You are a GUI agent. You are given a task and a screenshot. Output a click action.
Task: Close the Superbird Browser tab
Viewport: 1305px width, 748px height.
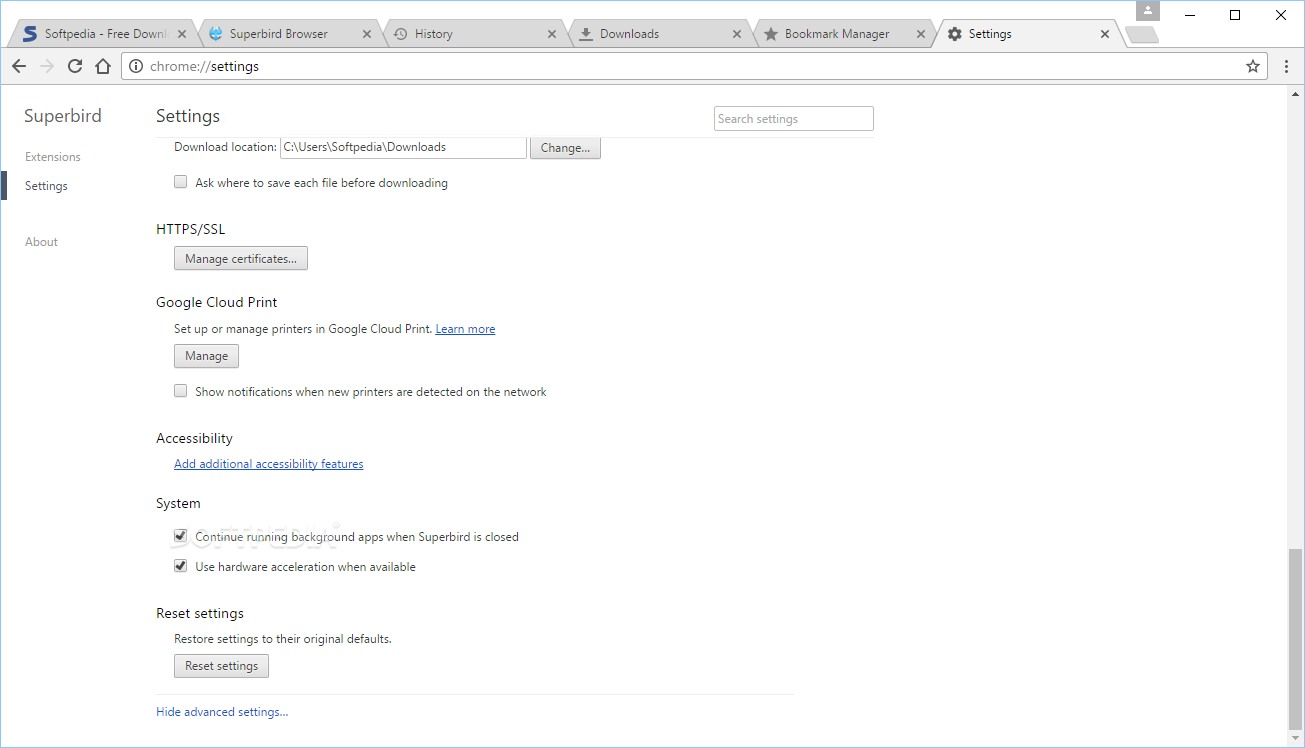(x=366, y=34)
